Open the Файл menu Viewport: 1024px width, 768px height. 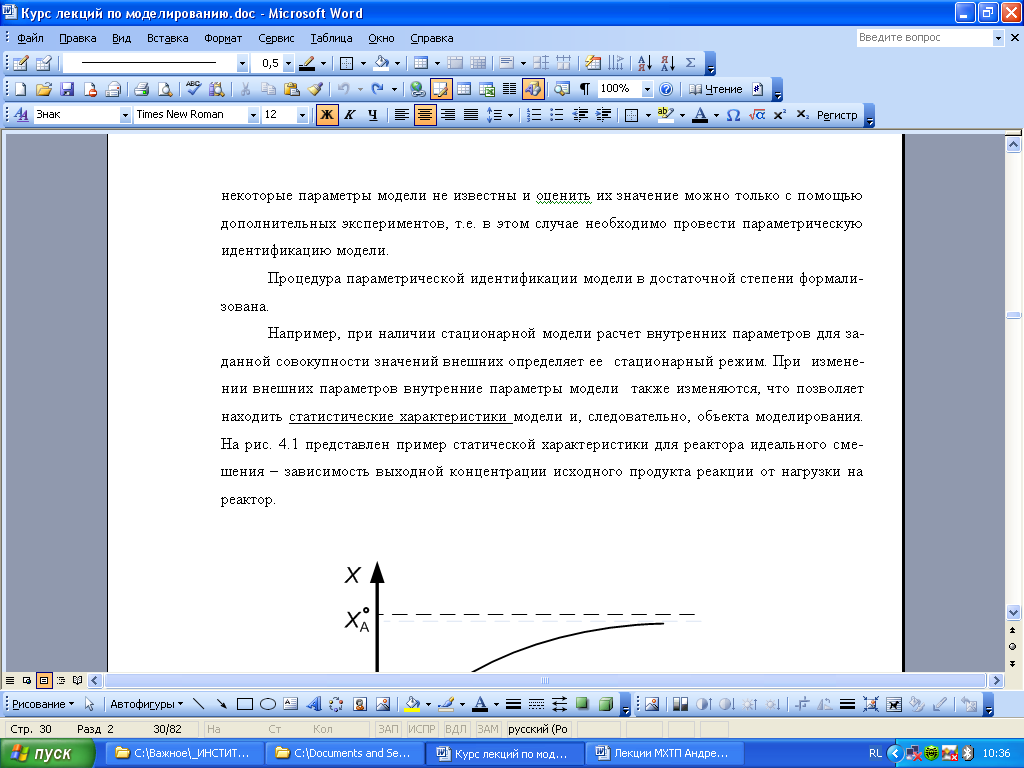(30, 38)
